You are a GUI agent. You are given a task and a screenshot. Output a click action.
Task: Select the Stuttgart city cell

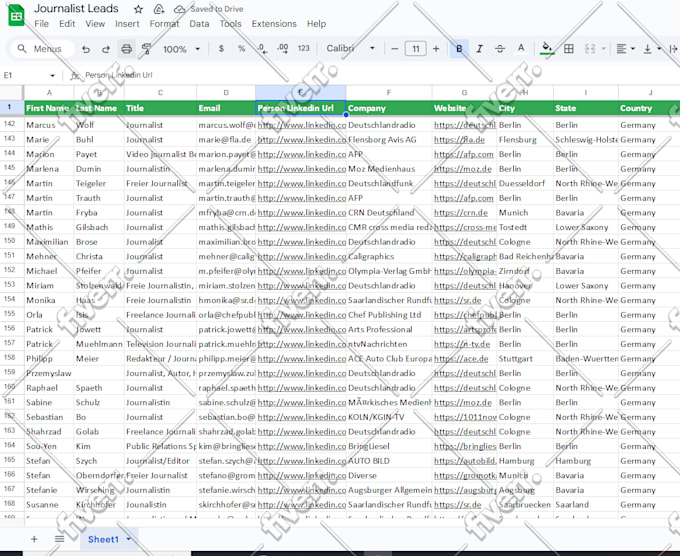525,359
